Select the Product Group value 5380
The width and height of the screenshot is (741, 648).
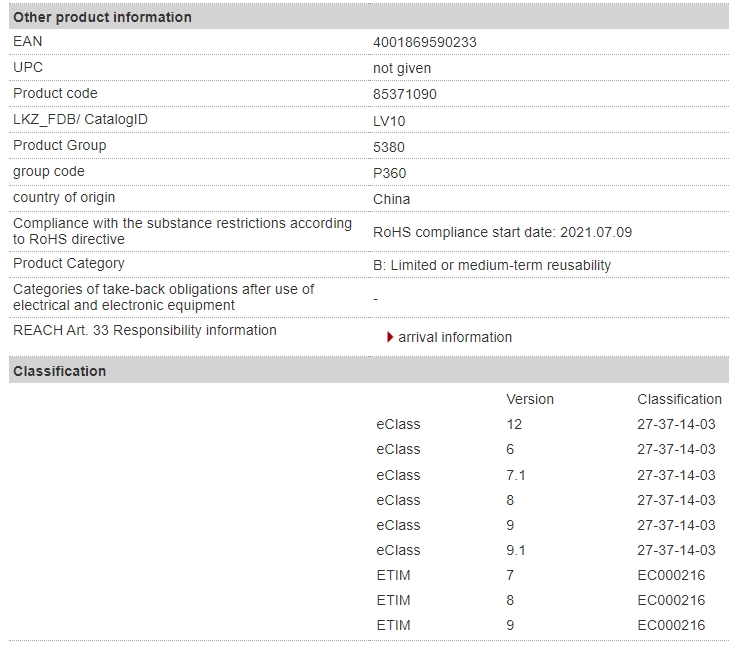coord(389,146)
